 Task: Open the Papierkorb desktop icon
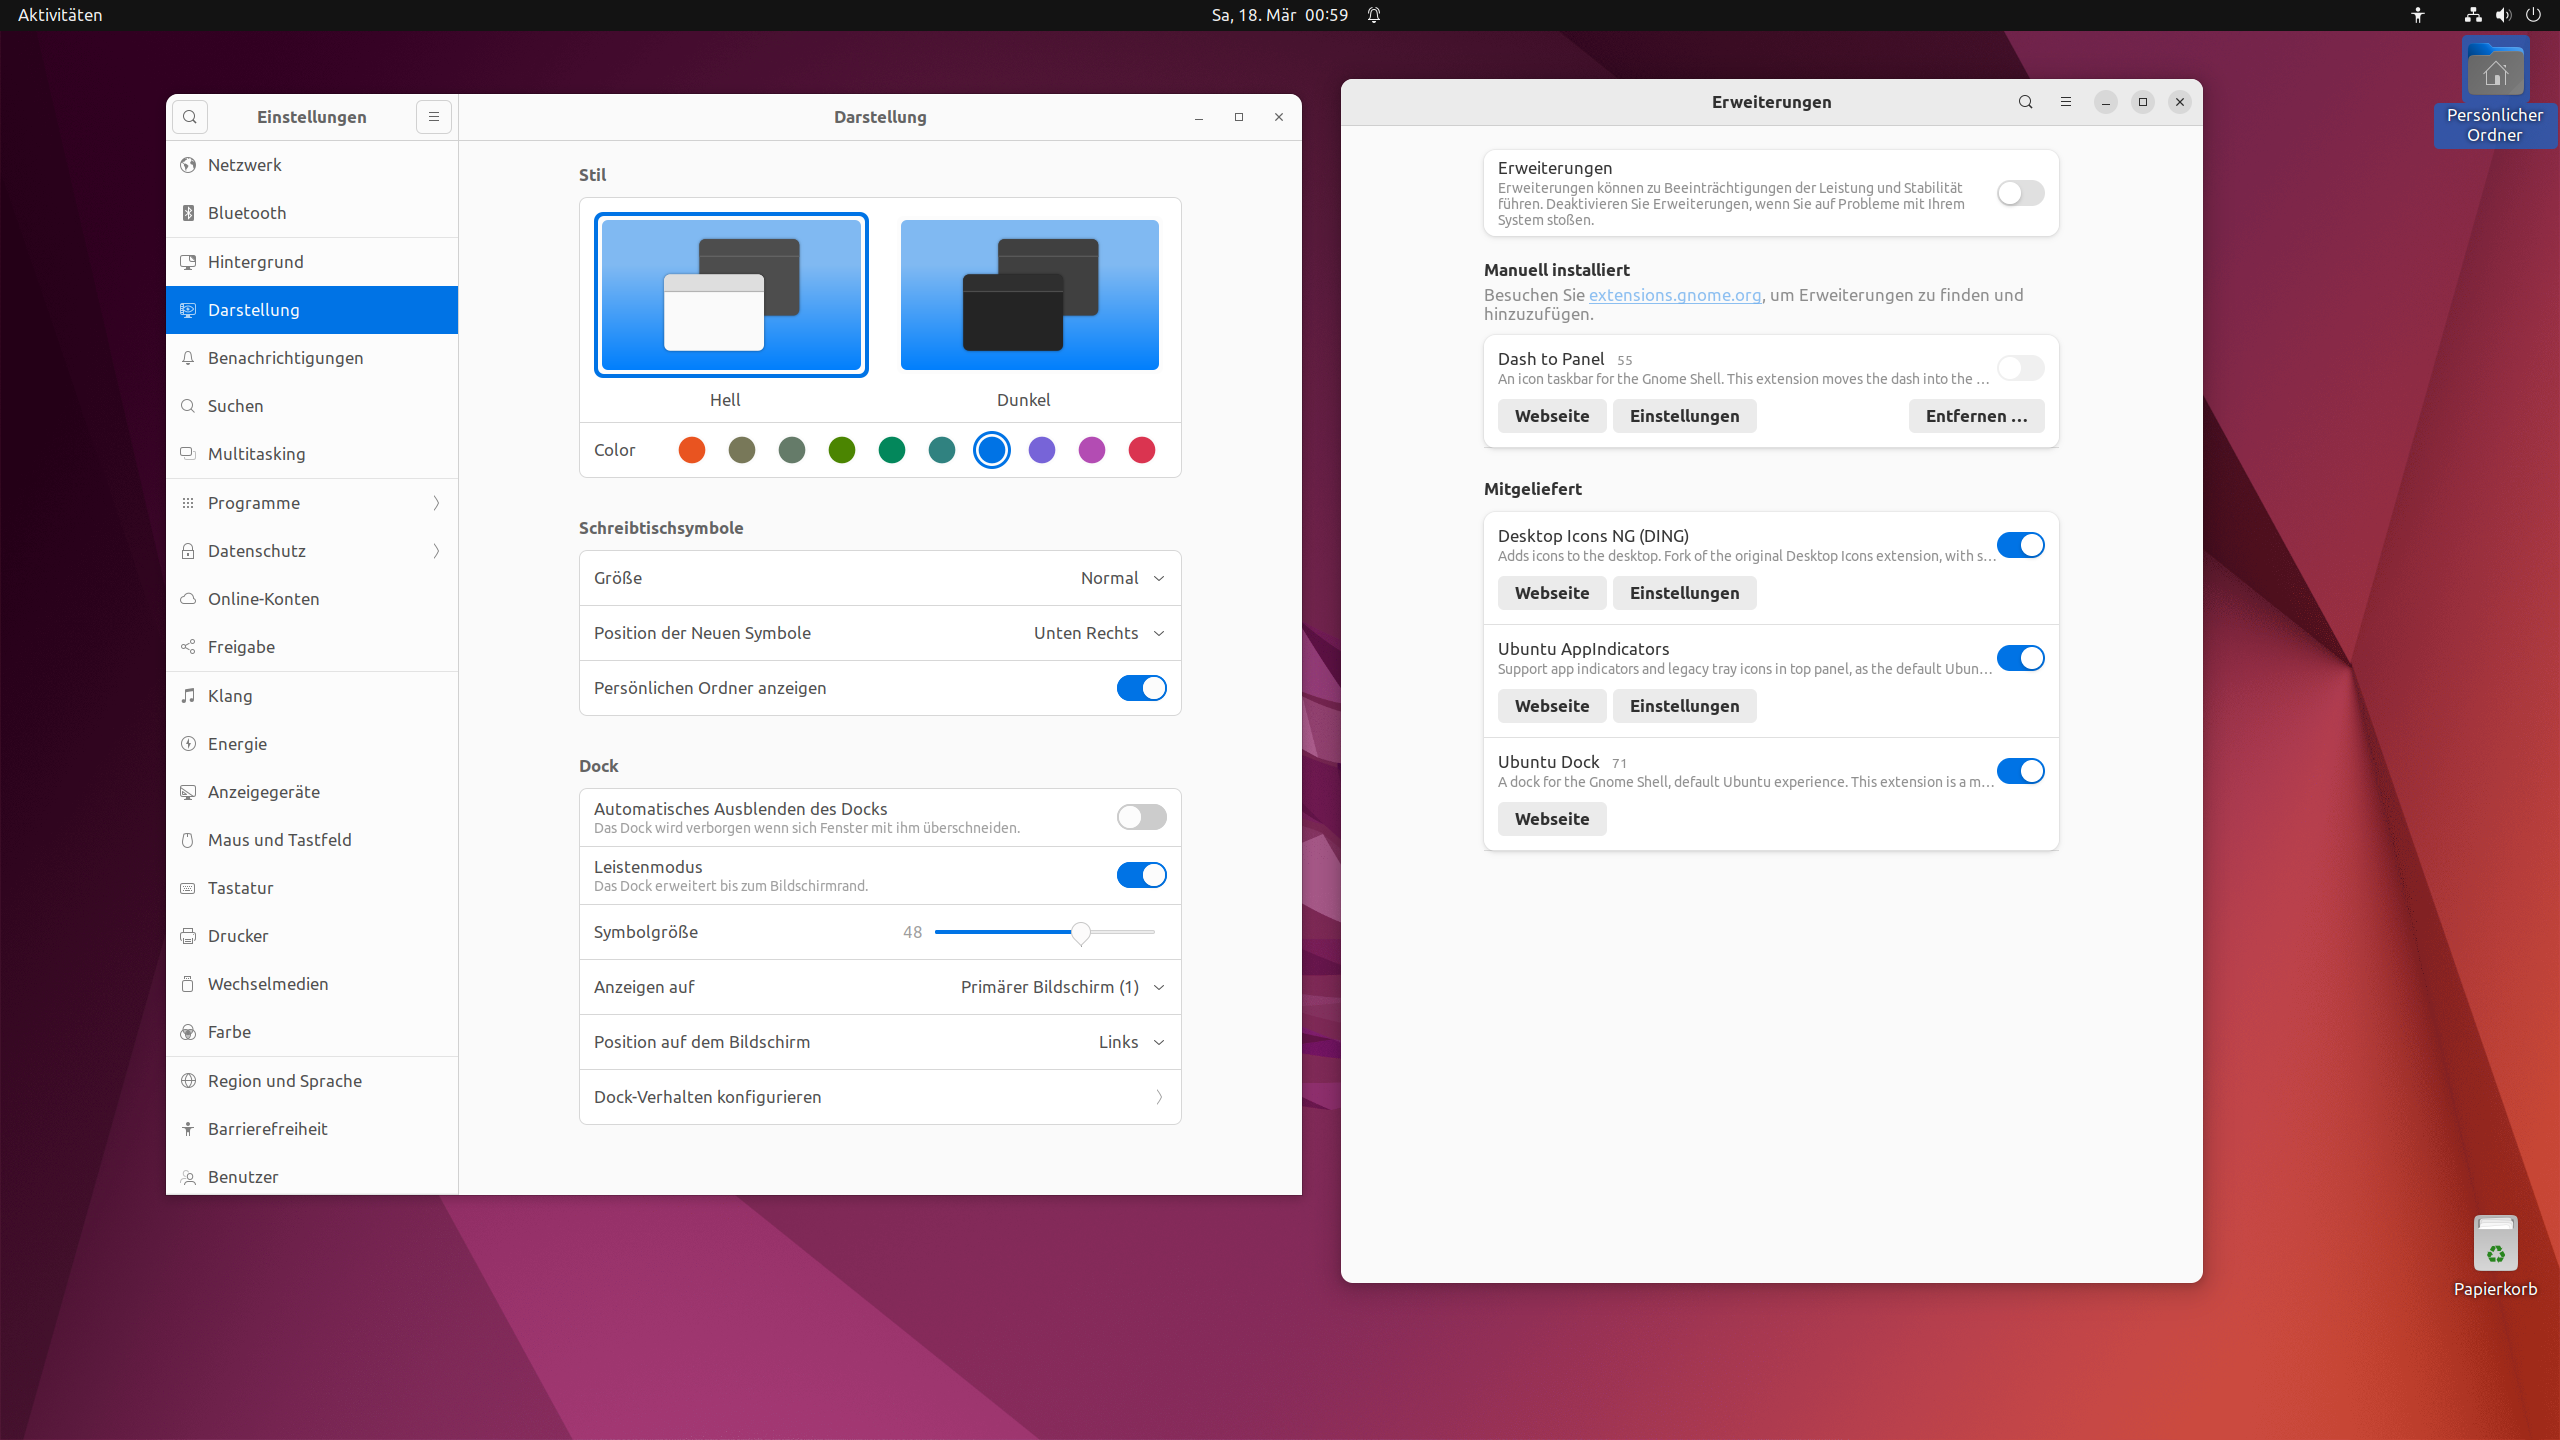point(2495,1244)
